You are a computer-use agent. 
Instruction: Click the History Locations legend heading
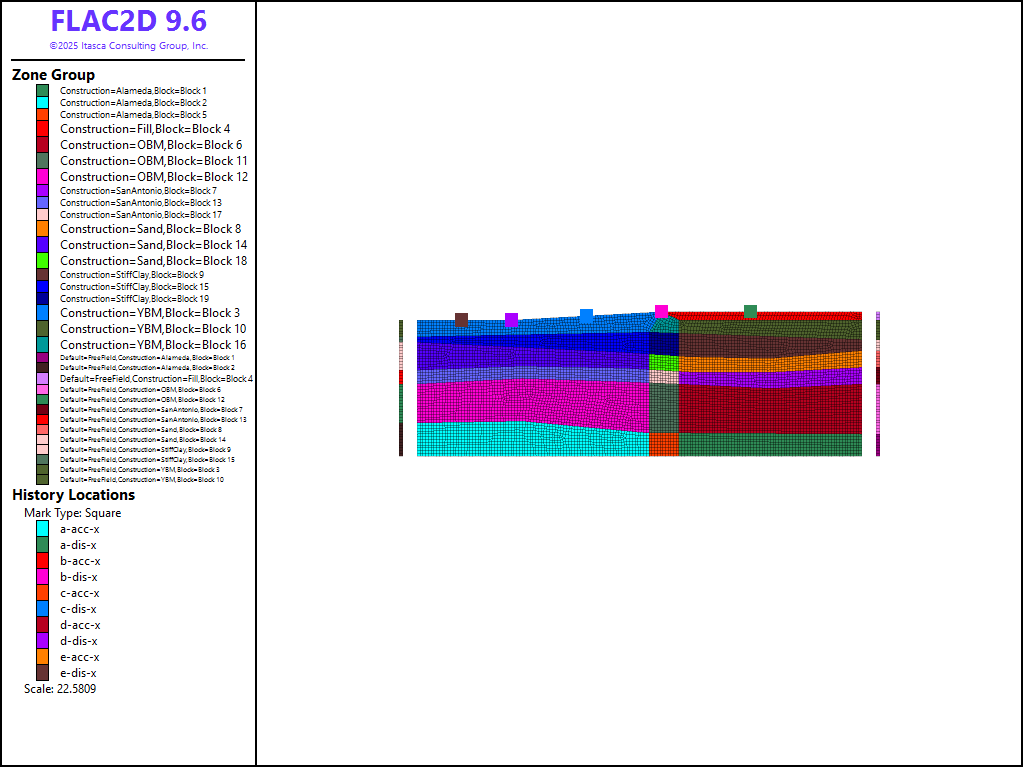tap(73, 495)
